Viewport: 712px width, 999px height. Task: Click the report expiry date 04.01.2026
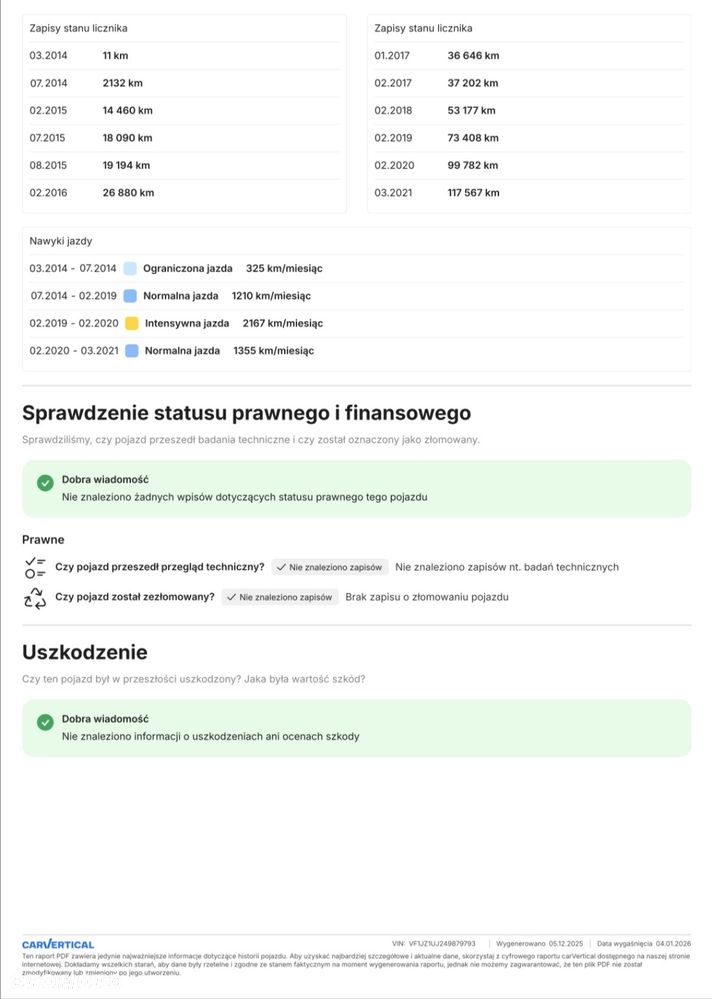[673, 943]
